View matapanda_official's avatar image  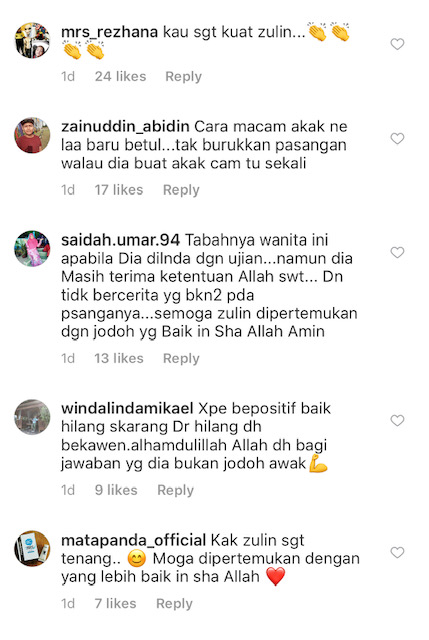pos(32,549)
